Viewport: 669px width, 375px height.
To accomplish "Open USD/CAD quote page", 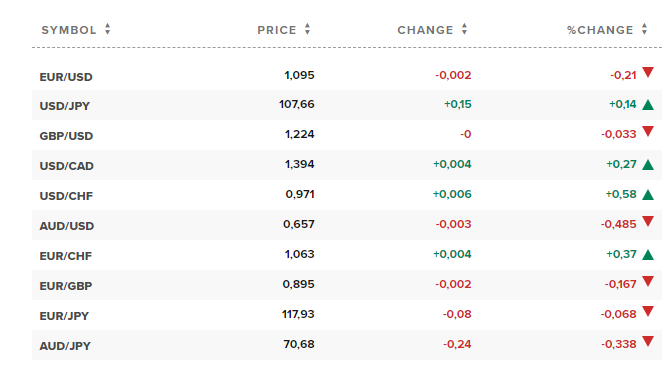I will click(x=67, y=166).
